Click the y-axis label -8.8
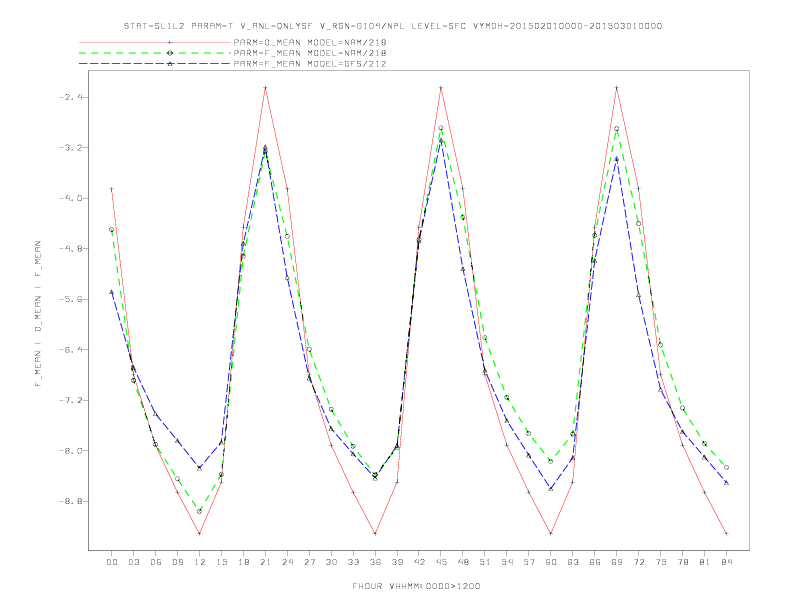The image size is (792, 612). coord(70,501)
